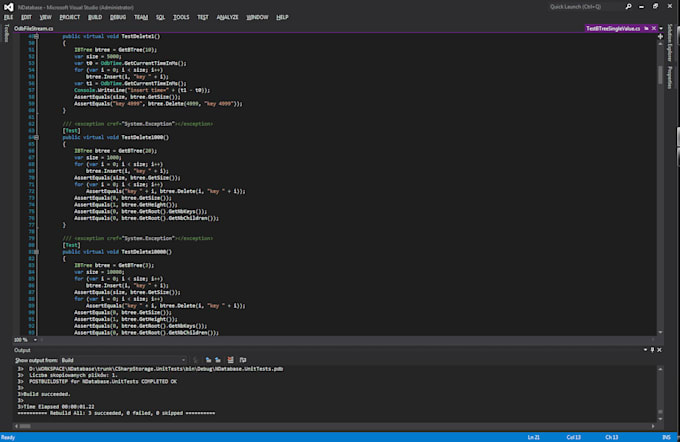Close the TestBTreeSingleValue.cs tab
Viewport: 680px width, 442px height.
pyautogui.click(x=654, y=28)
